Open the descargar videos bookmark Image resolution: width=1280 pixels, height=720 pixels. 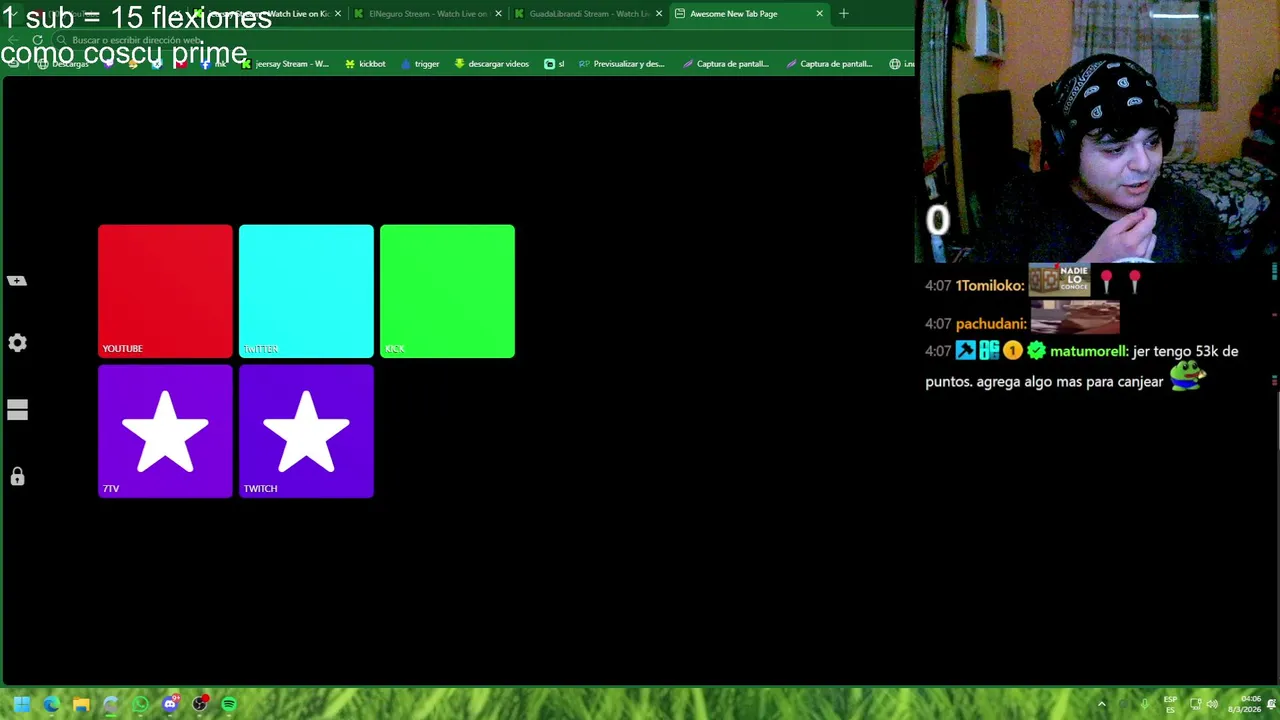[491, 64]
